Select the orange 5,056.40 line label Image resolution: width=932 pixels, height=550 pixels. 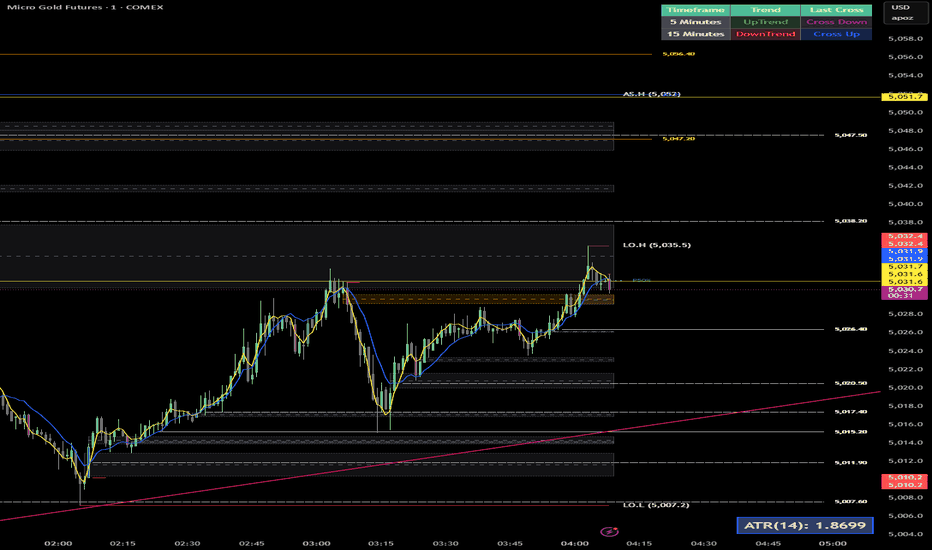(x=678, y=54)
